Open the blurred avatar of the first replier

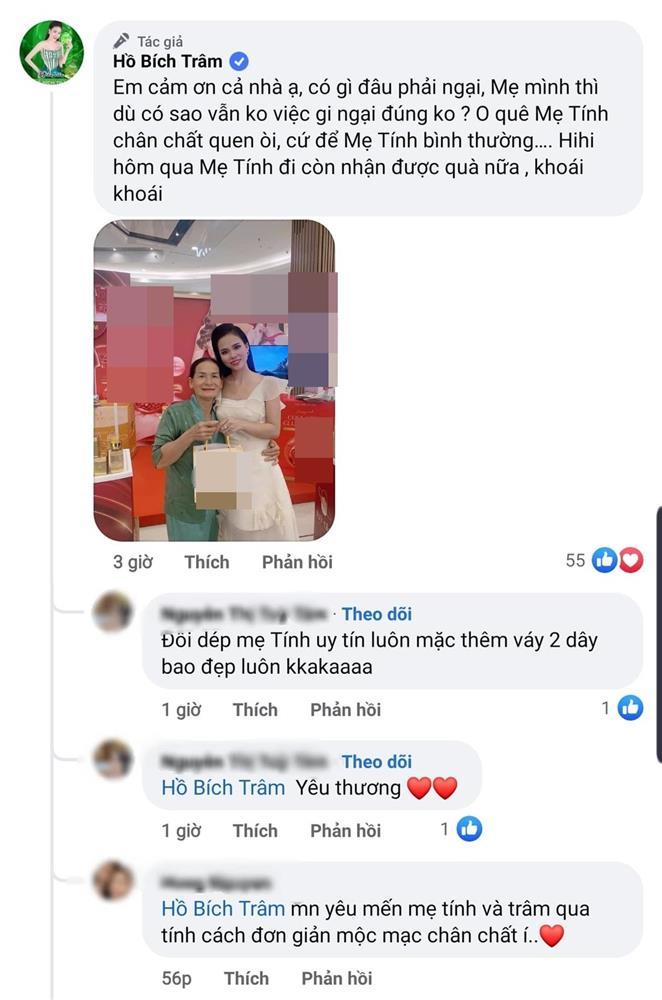(112, 612)
